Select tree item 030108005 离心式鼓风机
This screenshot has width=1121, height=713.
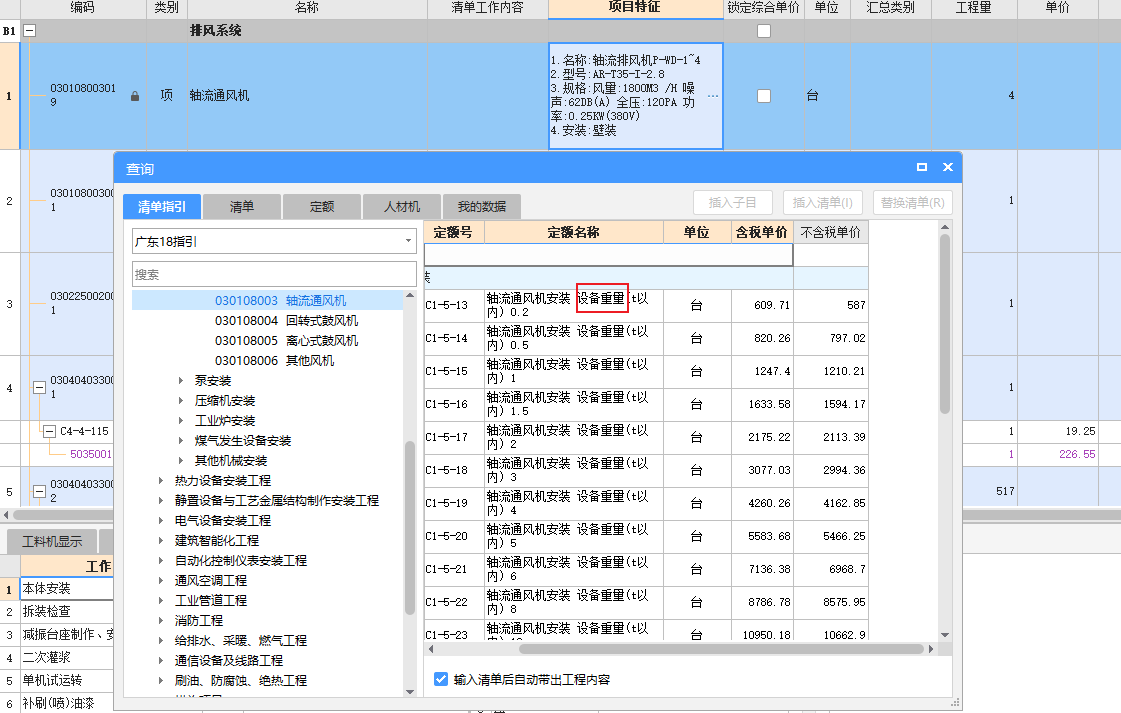point(286,340)
